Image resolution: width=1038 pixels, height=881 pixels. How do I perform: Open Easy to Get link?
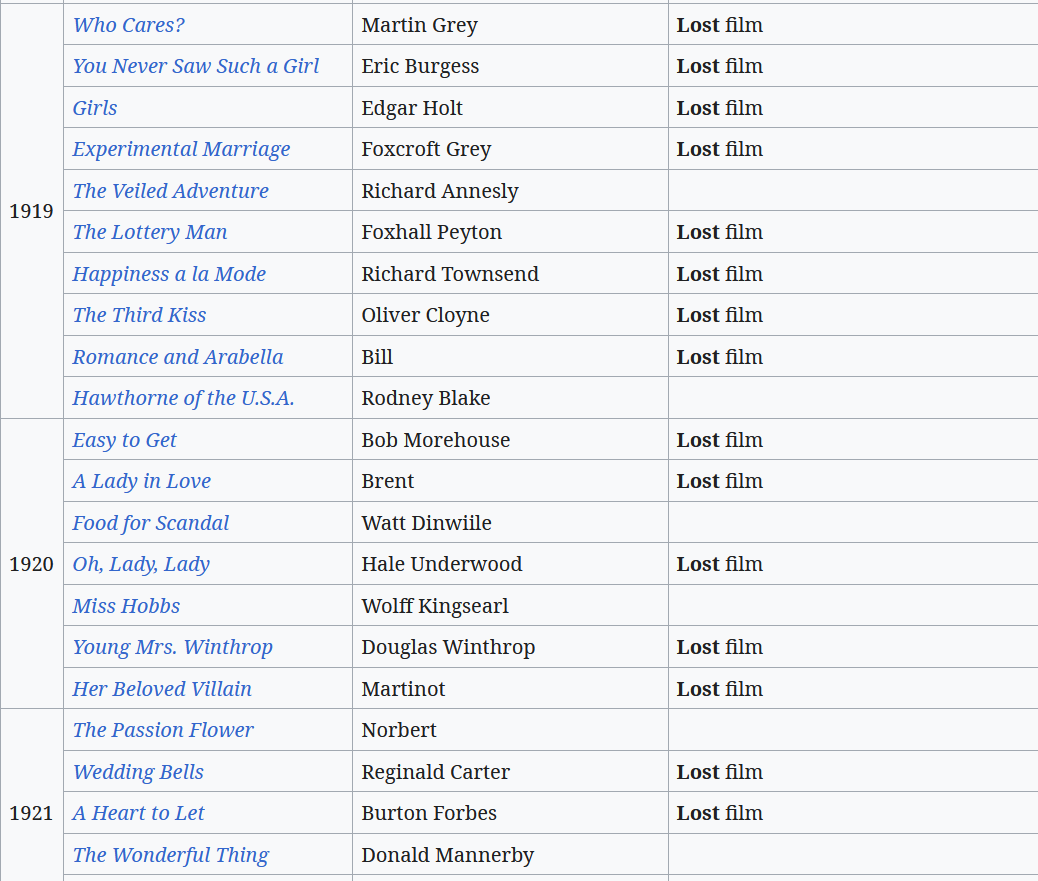124,440
